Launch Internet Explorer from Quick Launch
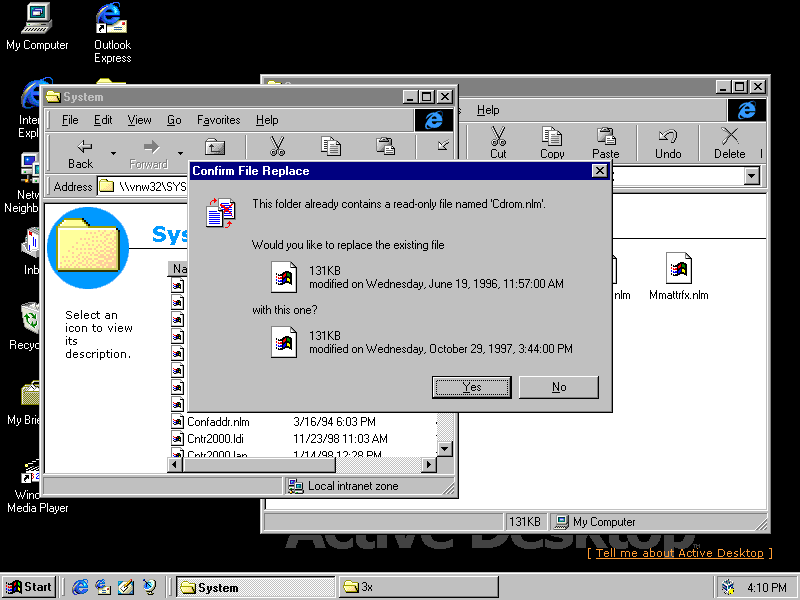The height and width of the screenshot is (600, 800). tap(80, 587)
